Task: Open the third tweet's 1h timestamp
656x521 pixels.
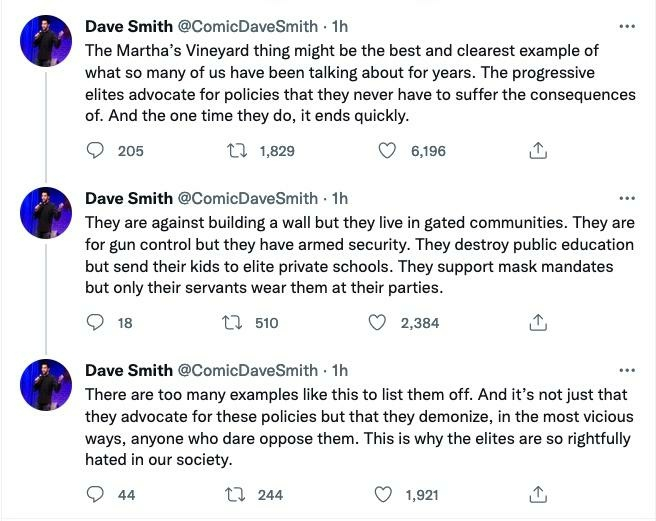Action: [x=338, y=370]
